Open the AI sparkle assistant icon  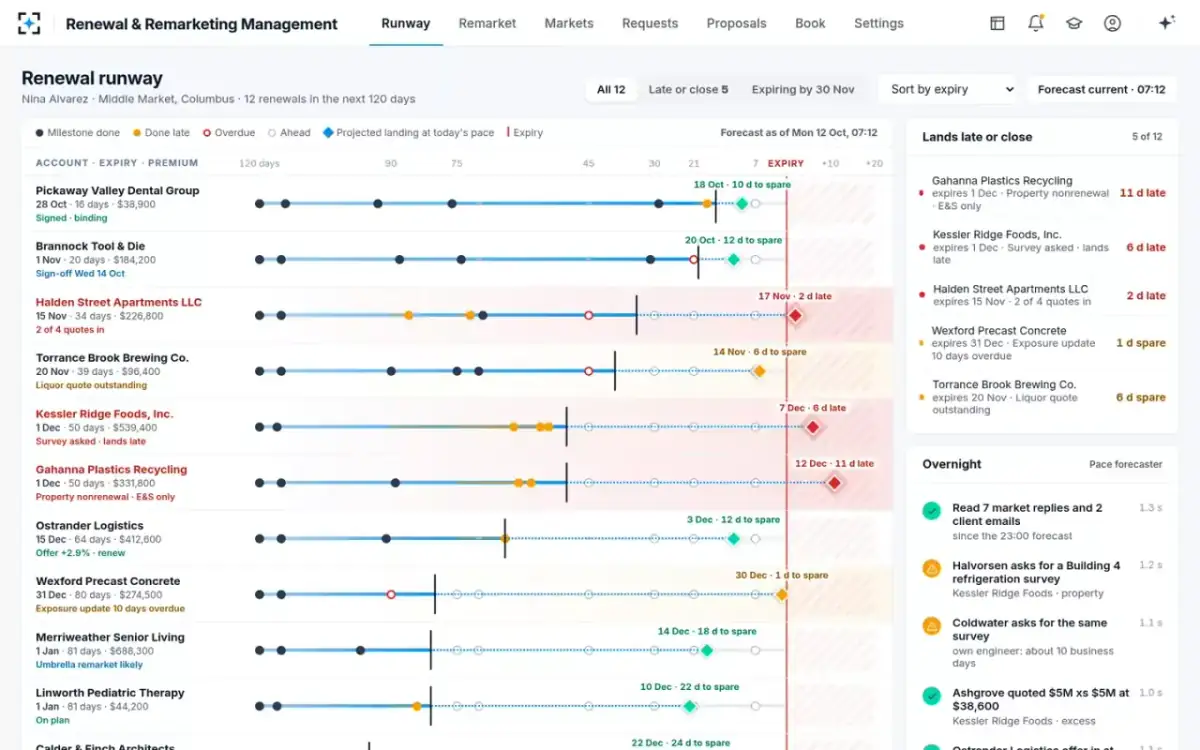point(1166,23)
